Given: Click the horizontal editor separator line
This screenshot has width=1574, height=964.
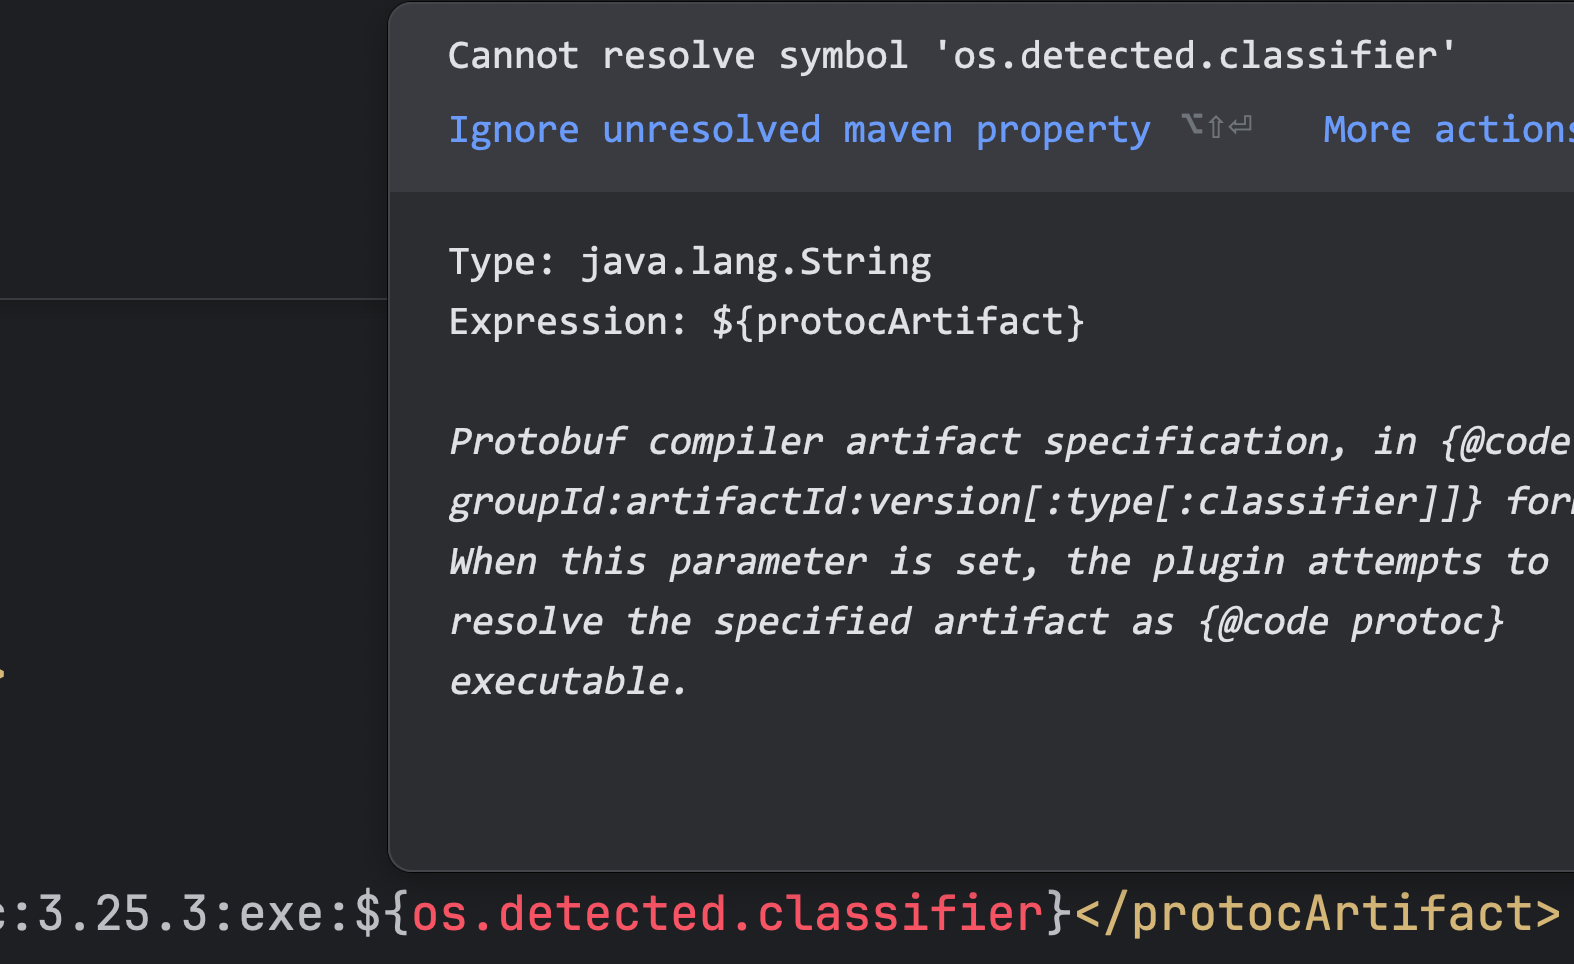Looking at the screenshot, I should coord(193,299).
